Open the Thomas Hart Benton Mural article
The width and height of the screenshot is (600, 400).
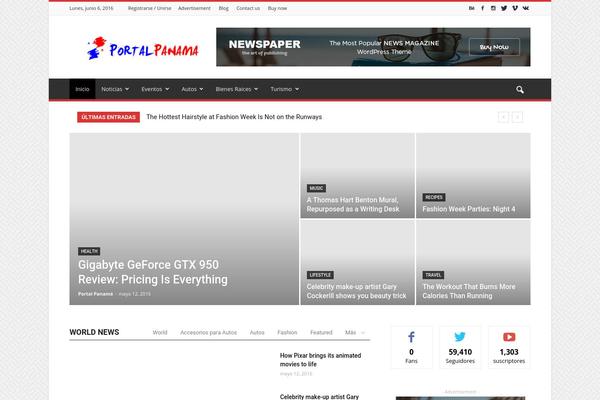(353, 204)
